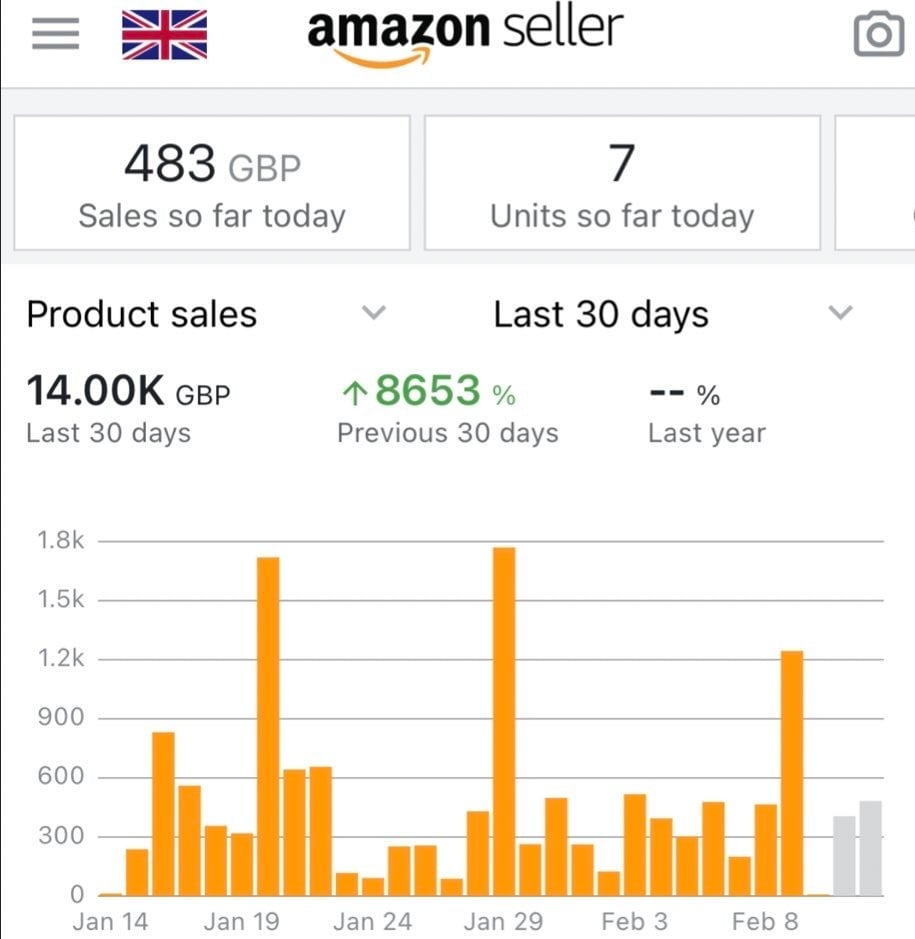
Task: Open the Sales so far today card
Action: (212, 183)
